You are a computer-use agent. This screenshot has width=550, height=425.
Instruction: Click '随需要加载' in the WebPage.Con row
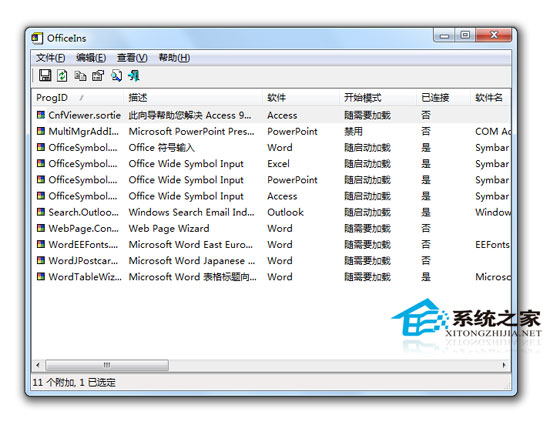coord(367,228)
